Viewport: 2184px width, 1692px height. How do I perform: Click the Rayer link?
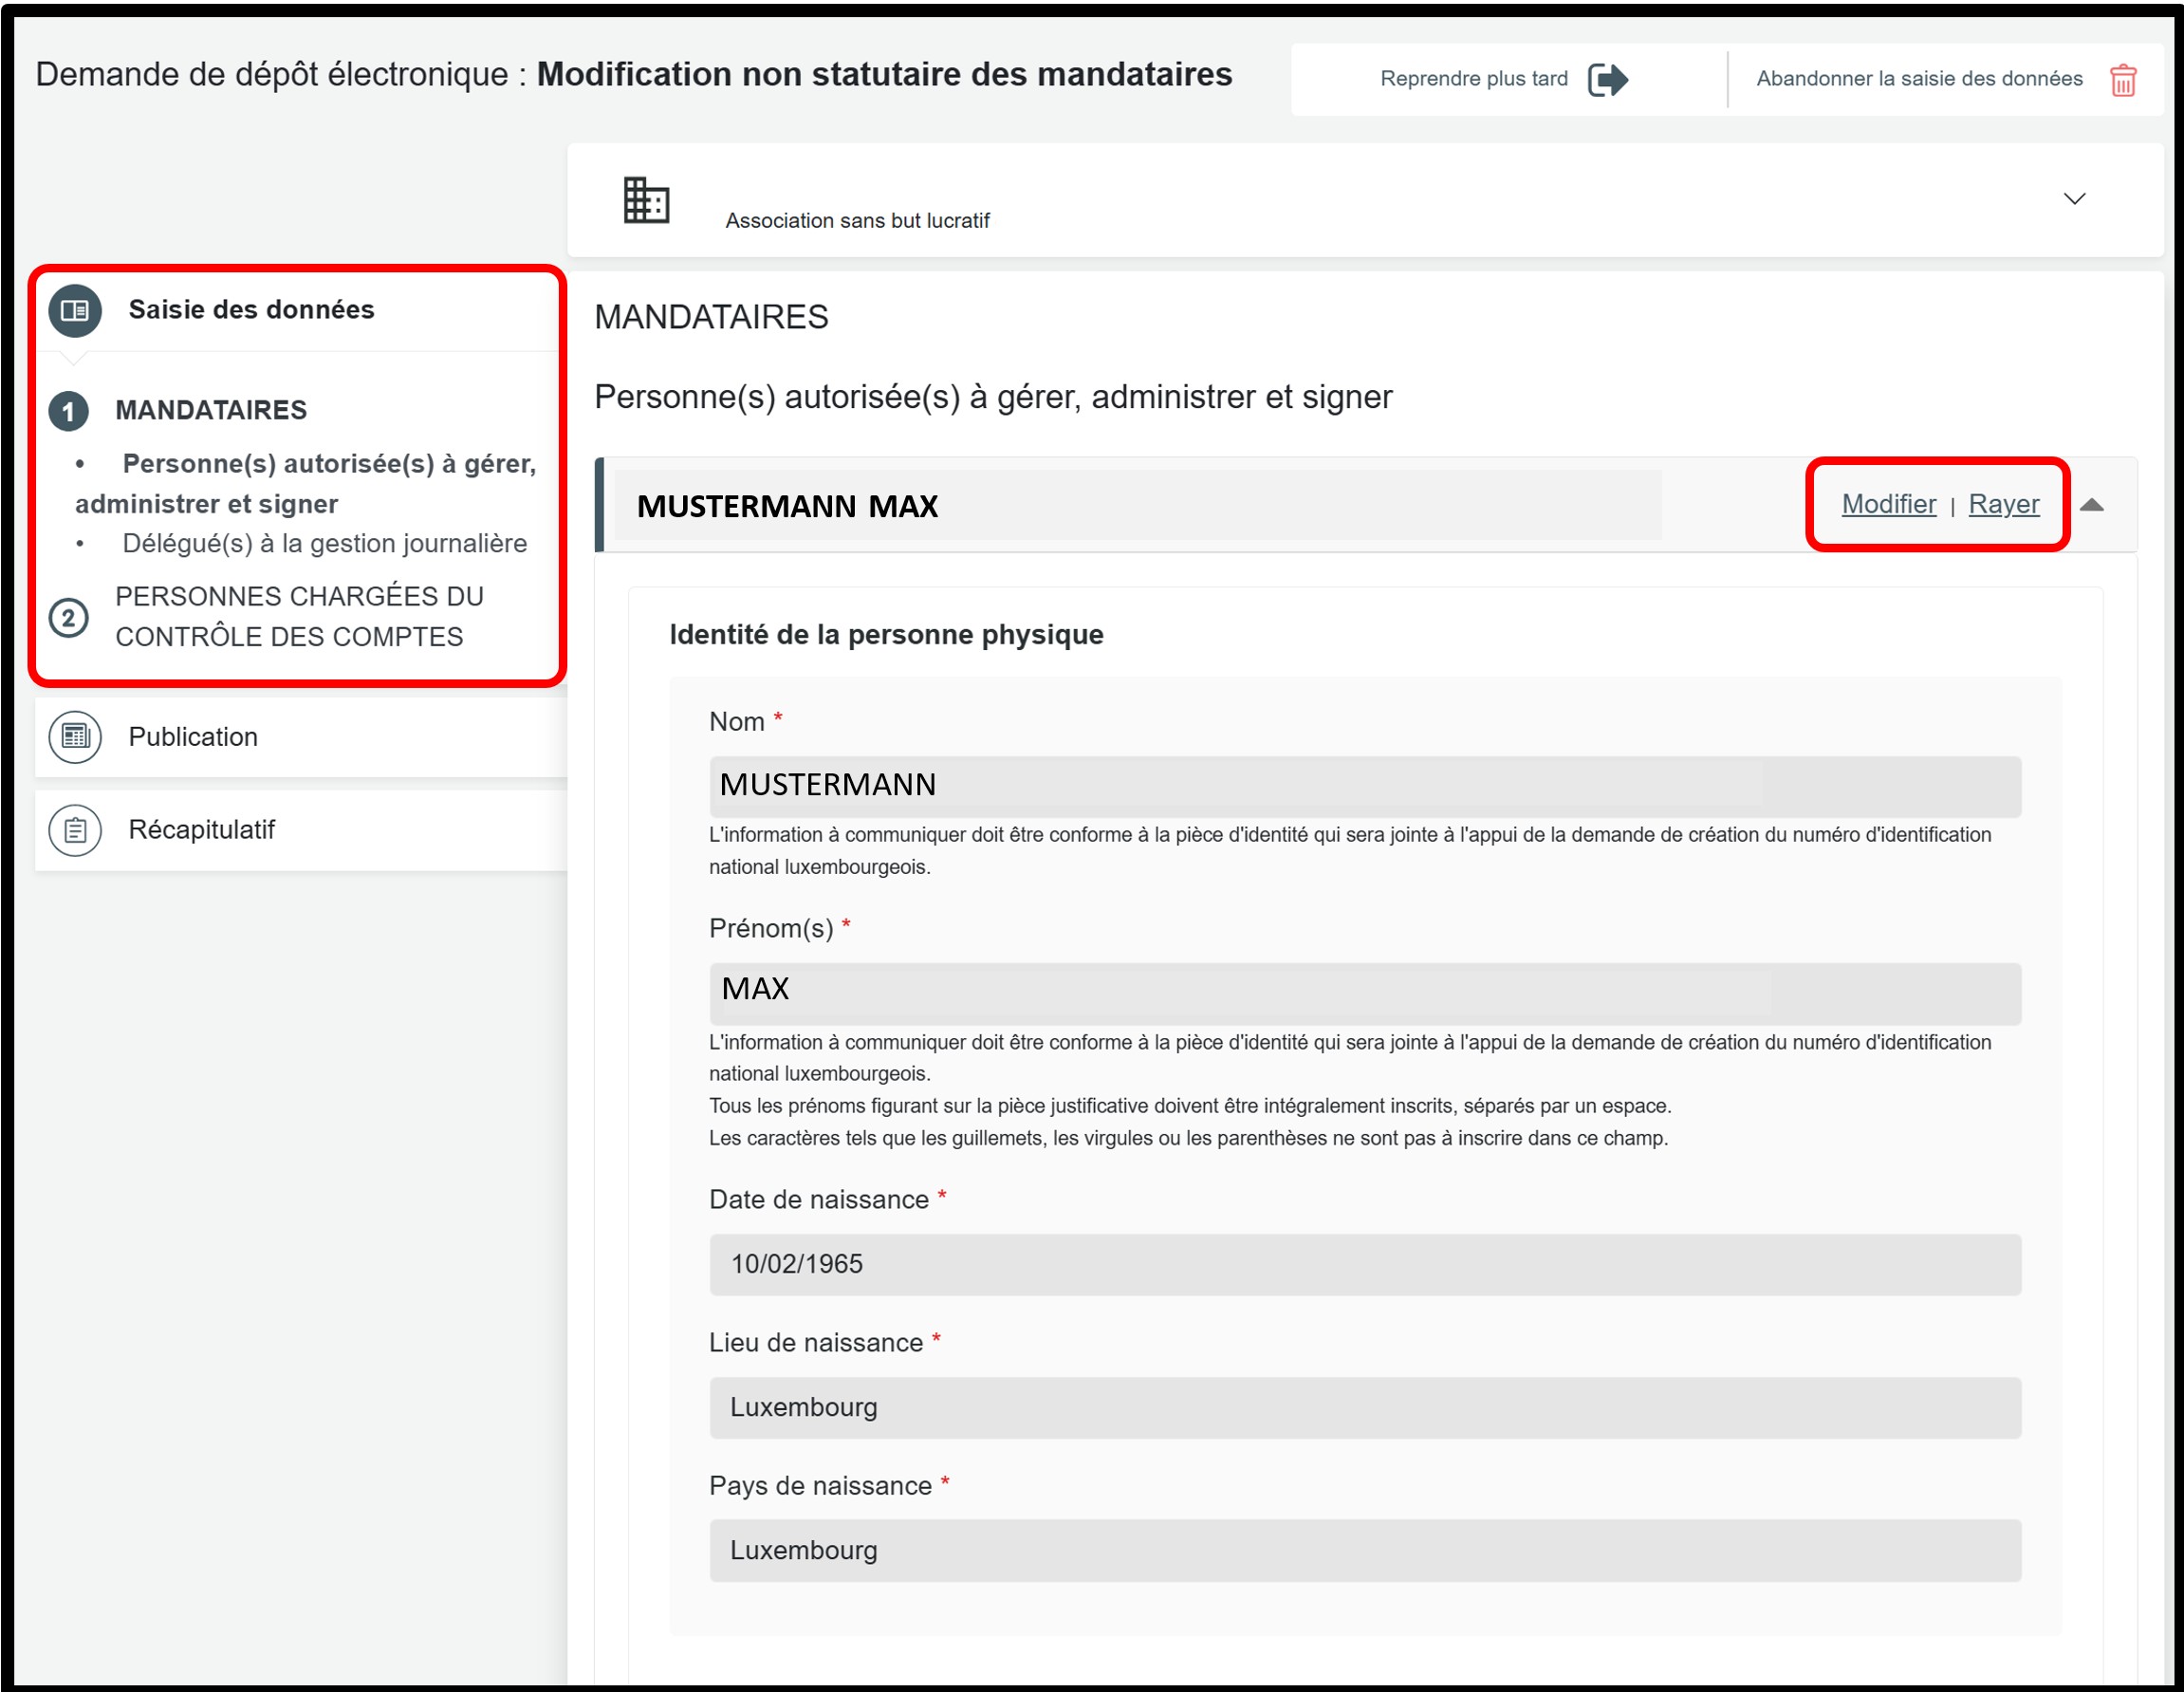[x=2003, y=504]
